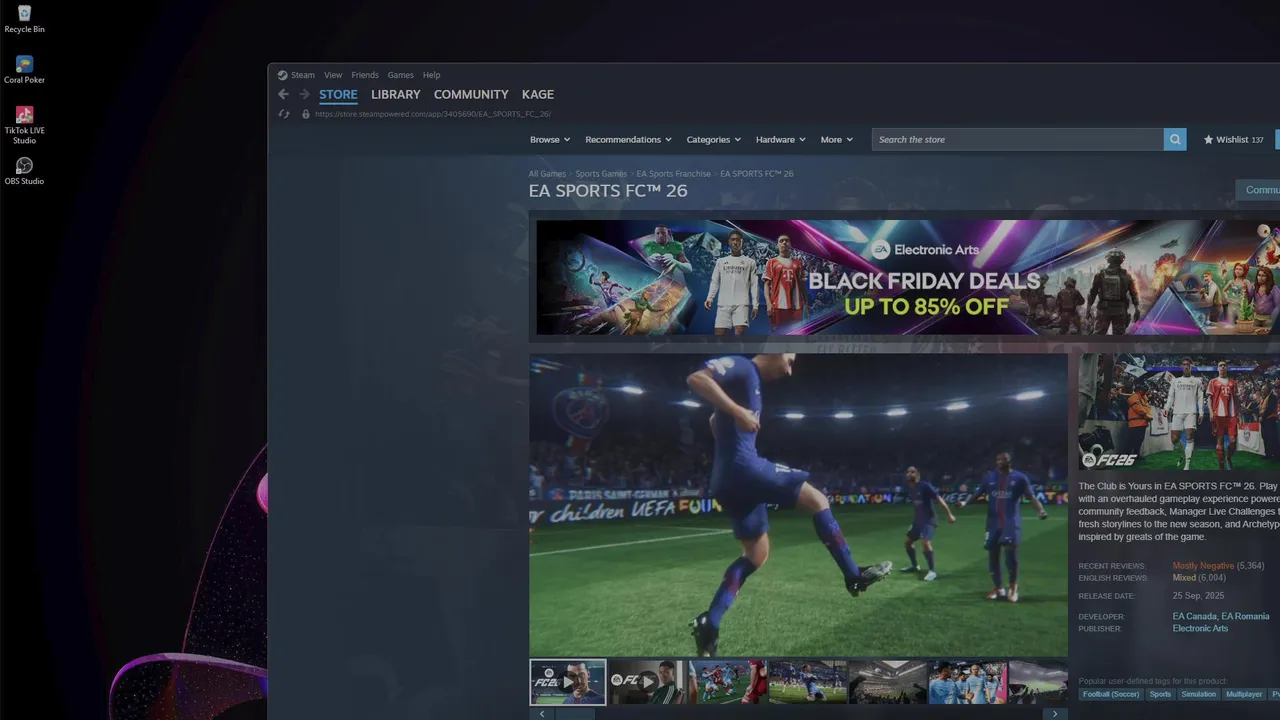Select the second FC26 trailer thumbnail

pos(648,682)
